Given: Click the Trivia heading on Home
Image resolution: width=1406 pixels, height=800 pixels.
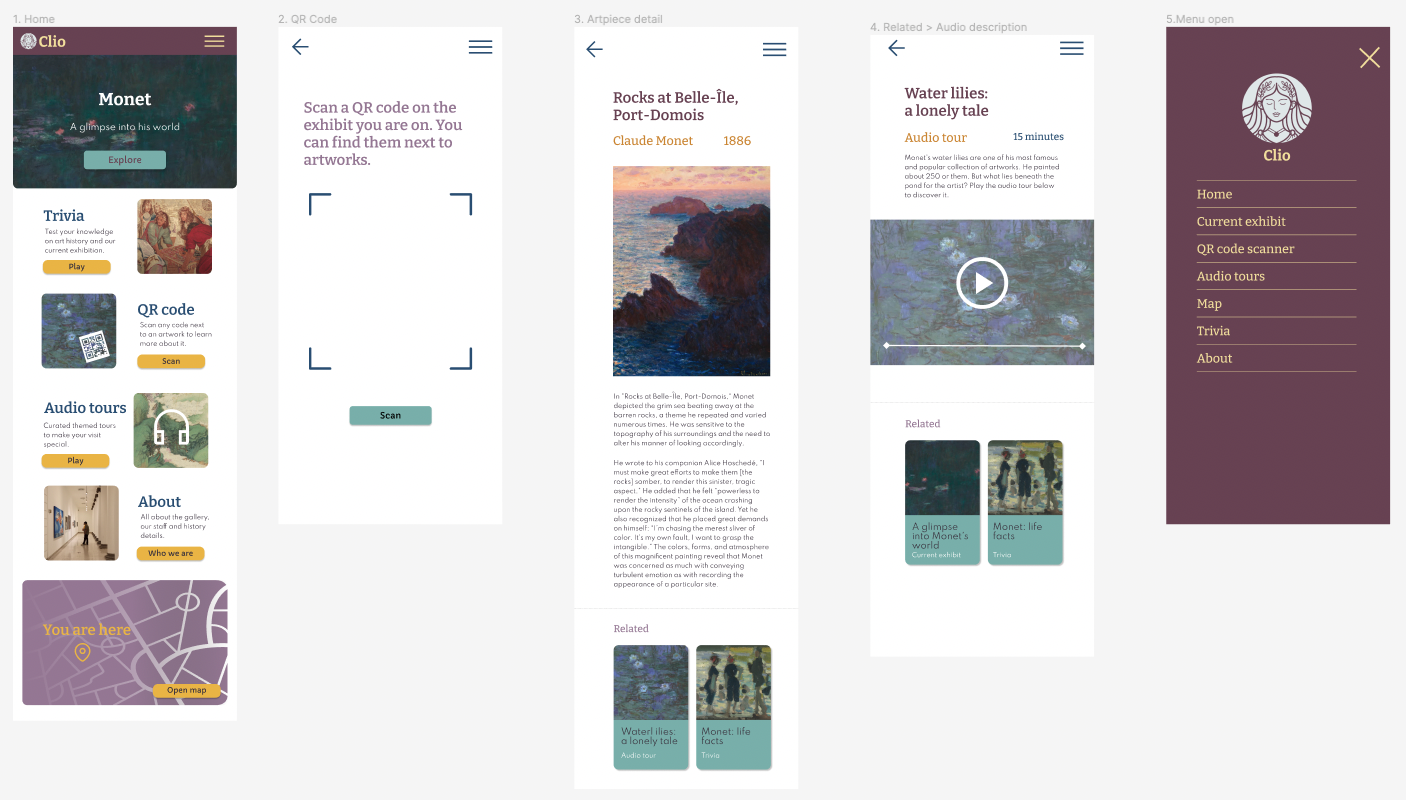Looking at the screenshot, I should [64, 216].
